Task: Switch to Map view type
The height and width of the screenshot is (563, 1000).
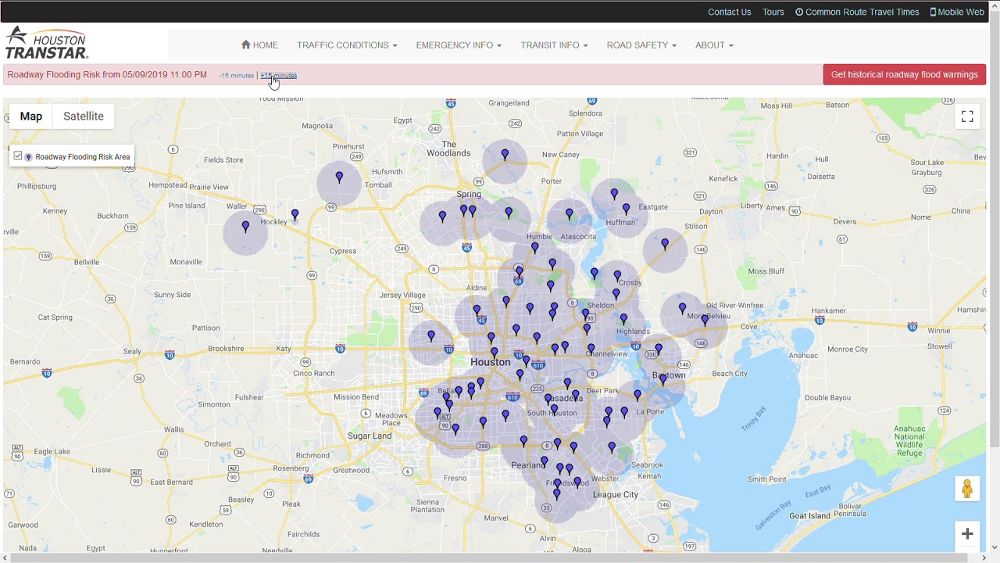Action: click(x=31, y=116)
